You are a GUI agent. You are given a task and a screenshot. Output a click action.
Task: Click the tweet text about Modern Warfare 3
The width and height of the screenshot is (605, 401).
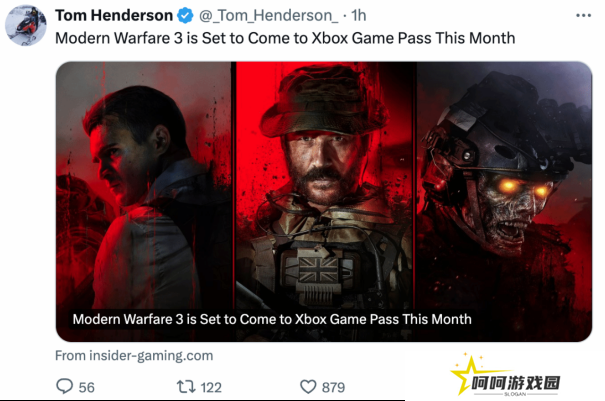[x=285, y=38]
